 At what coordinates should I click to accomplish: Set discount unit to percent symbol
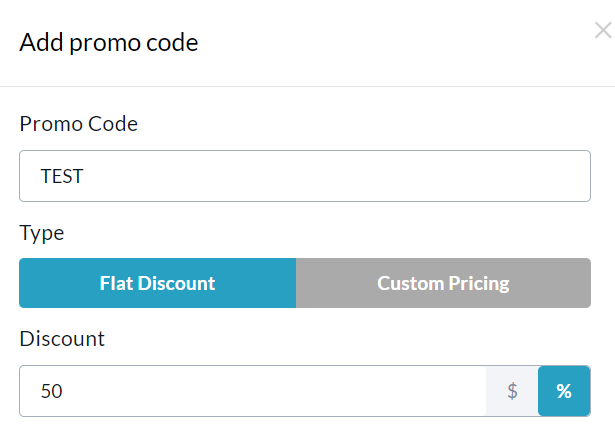(x=564, y=391)
